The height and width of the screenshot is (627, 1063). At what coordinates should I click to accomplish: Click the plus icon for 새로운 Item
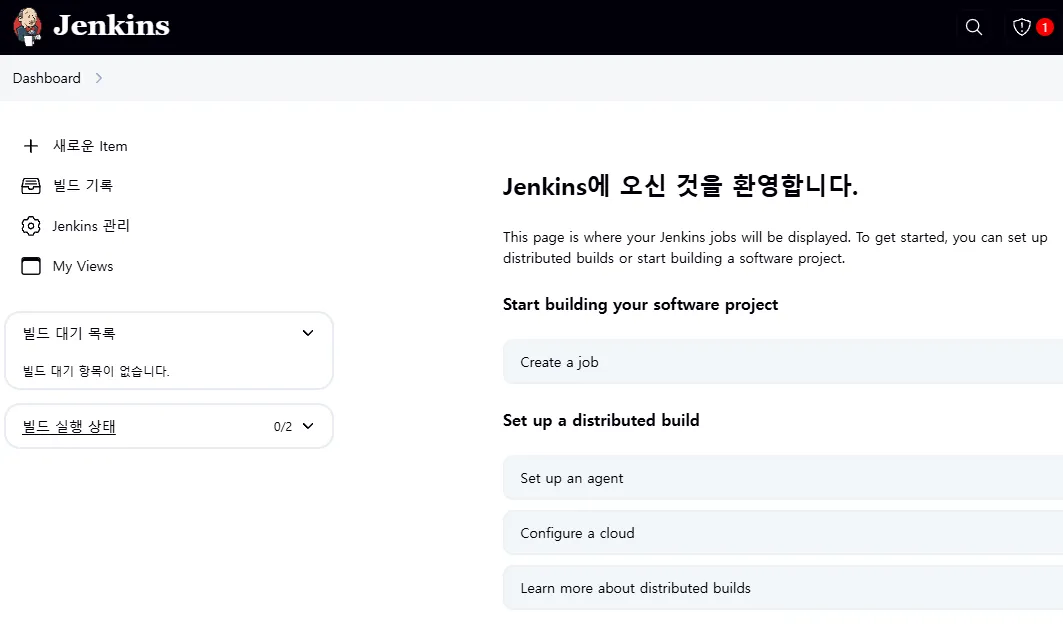pos(31,146)
